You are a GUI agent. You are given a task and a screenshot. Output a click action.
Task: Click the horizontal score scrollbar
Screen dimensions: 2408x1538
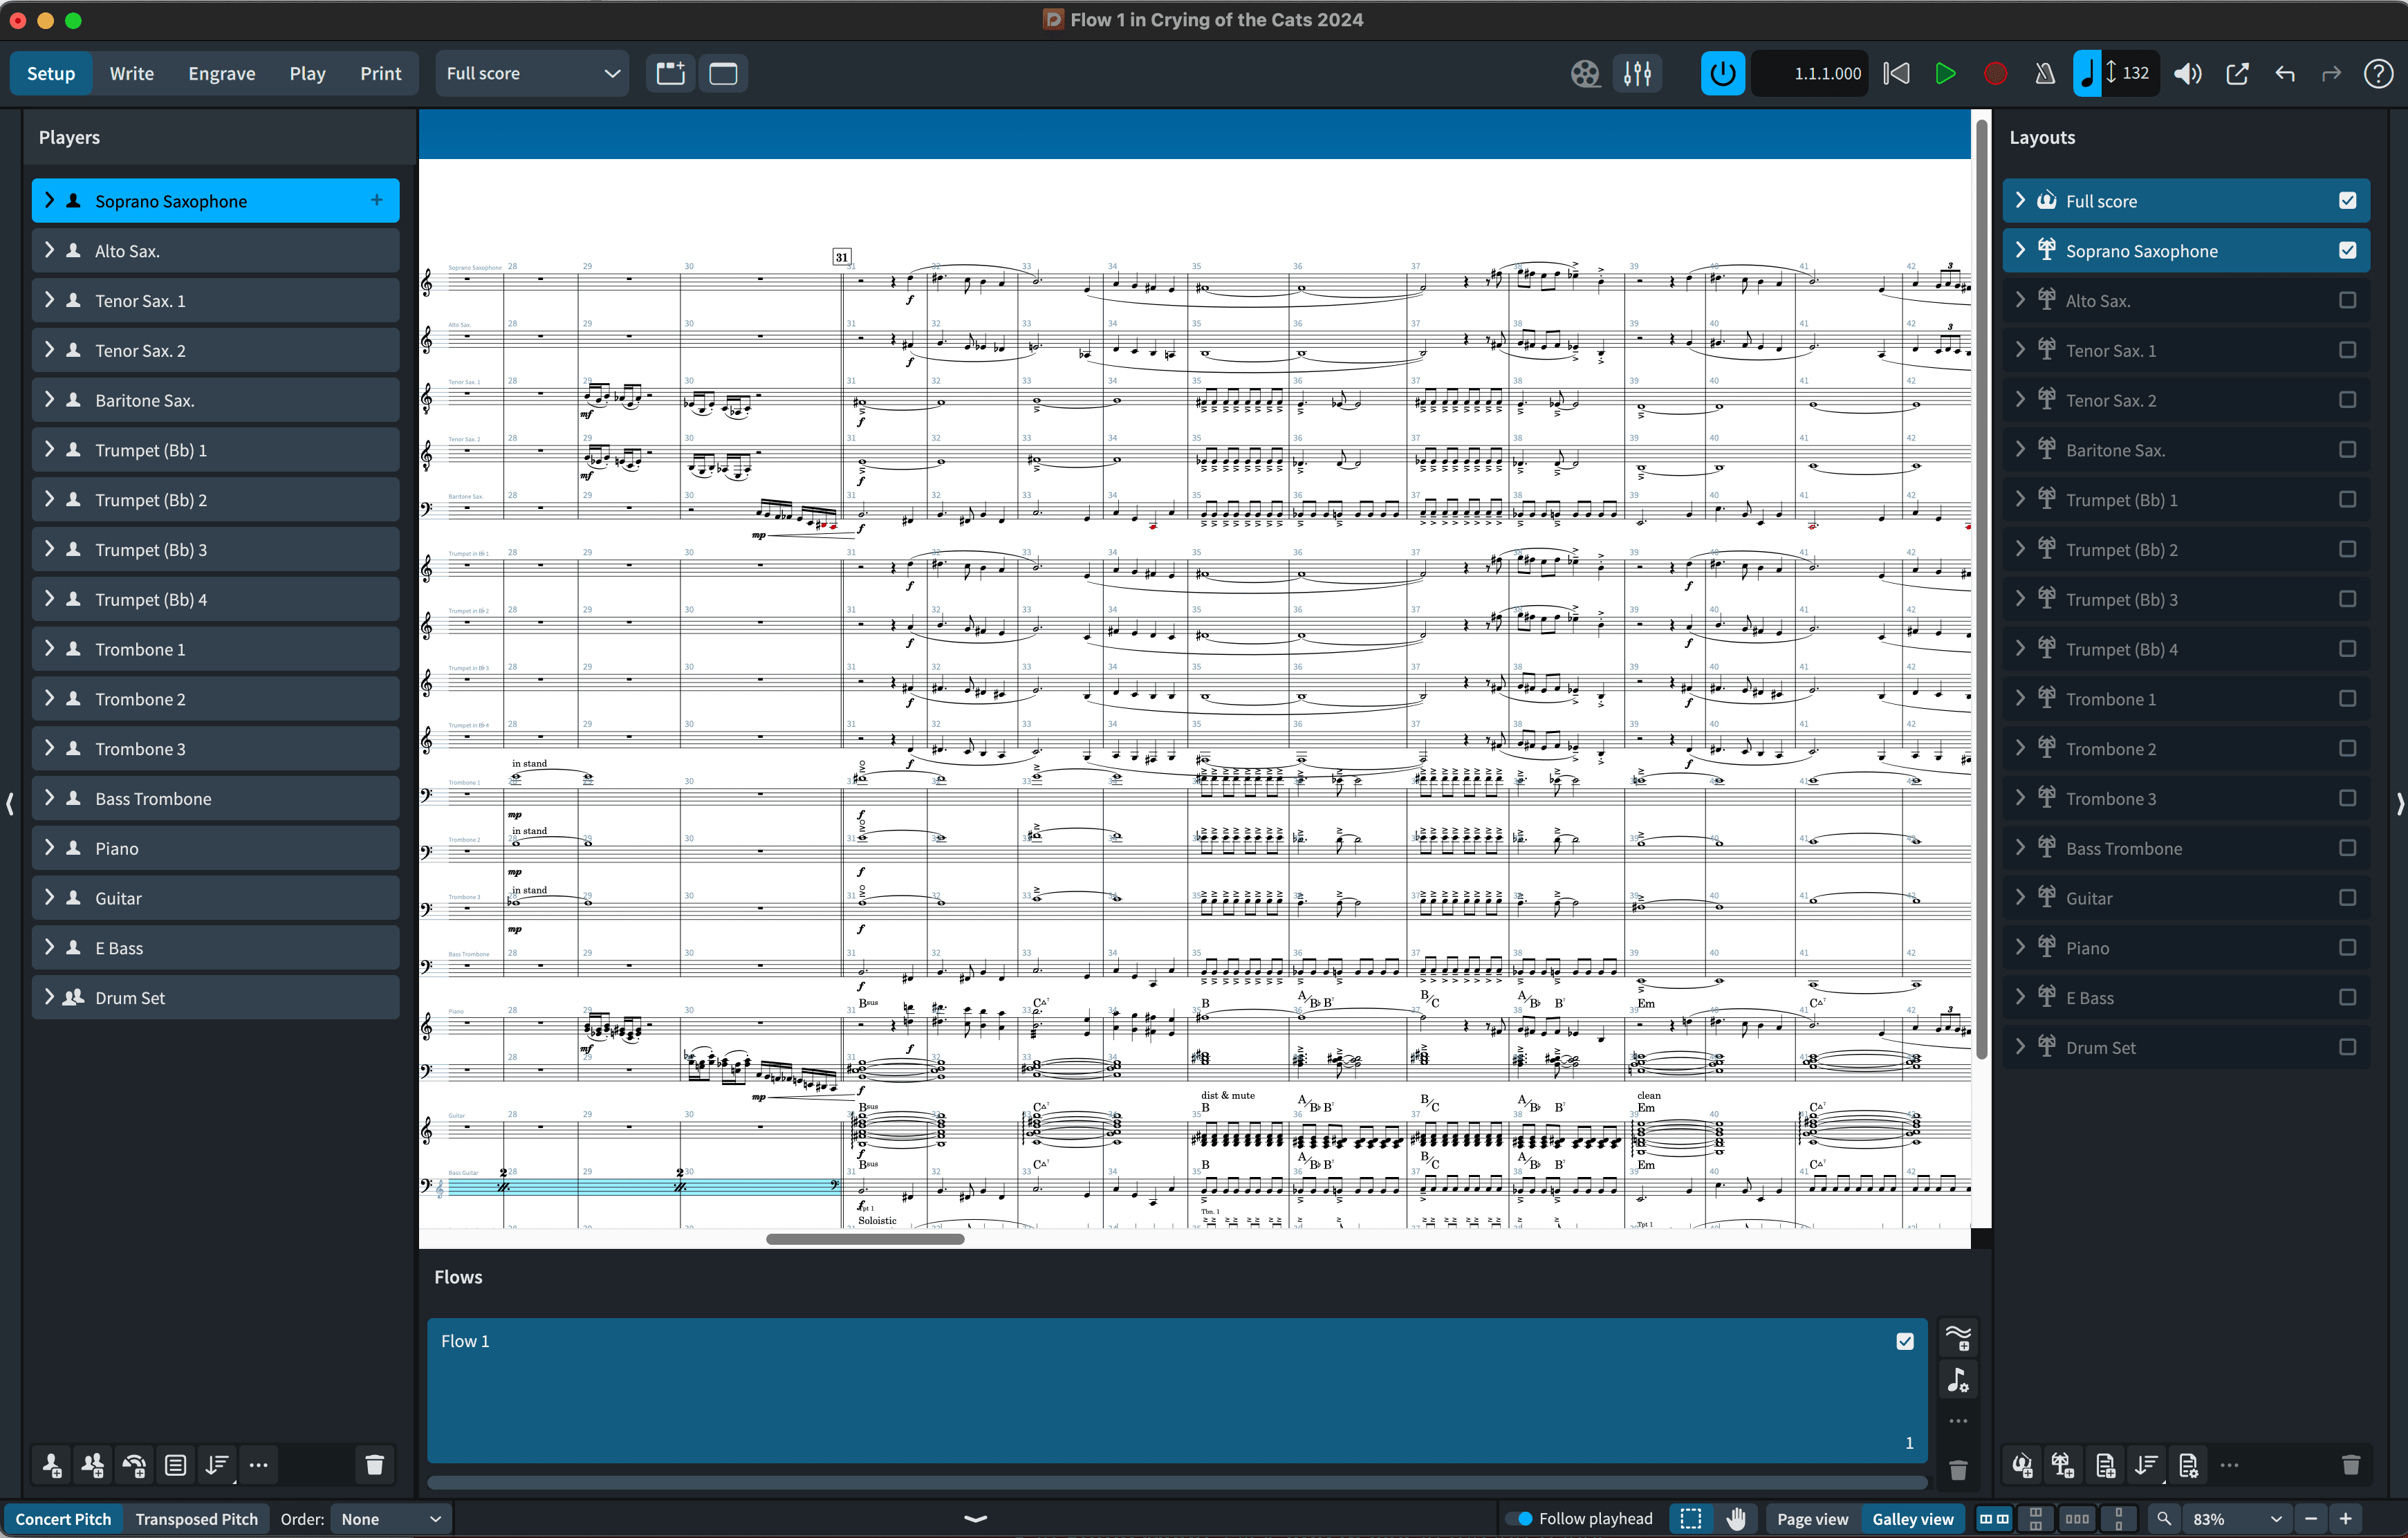tap(865, 1239)
